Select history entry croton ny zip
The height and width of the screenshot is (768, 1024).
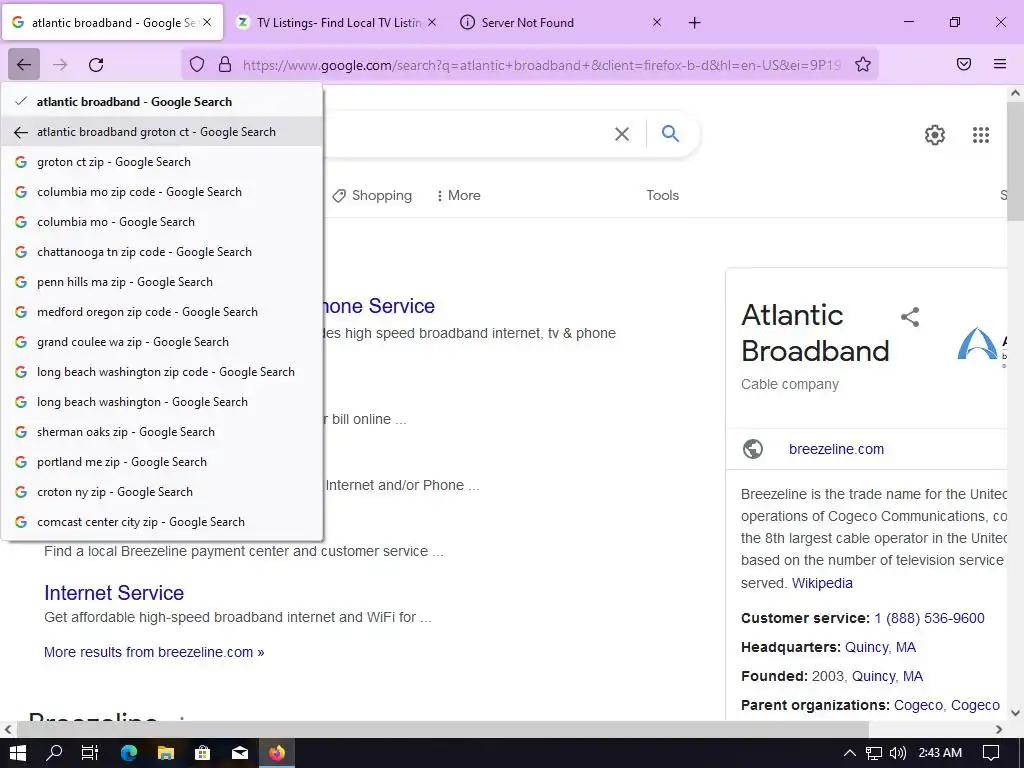click(x=162, y=492)
